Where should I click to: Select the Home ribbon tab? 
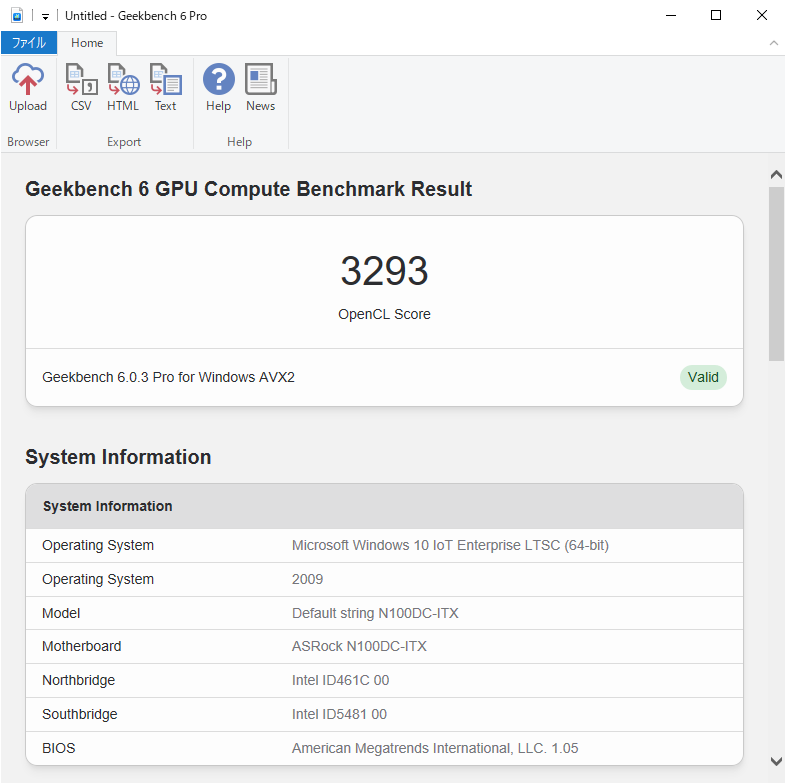pos(87,43)
